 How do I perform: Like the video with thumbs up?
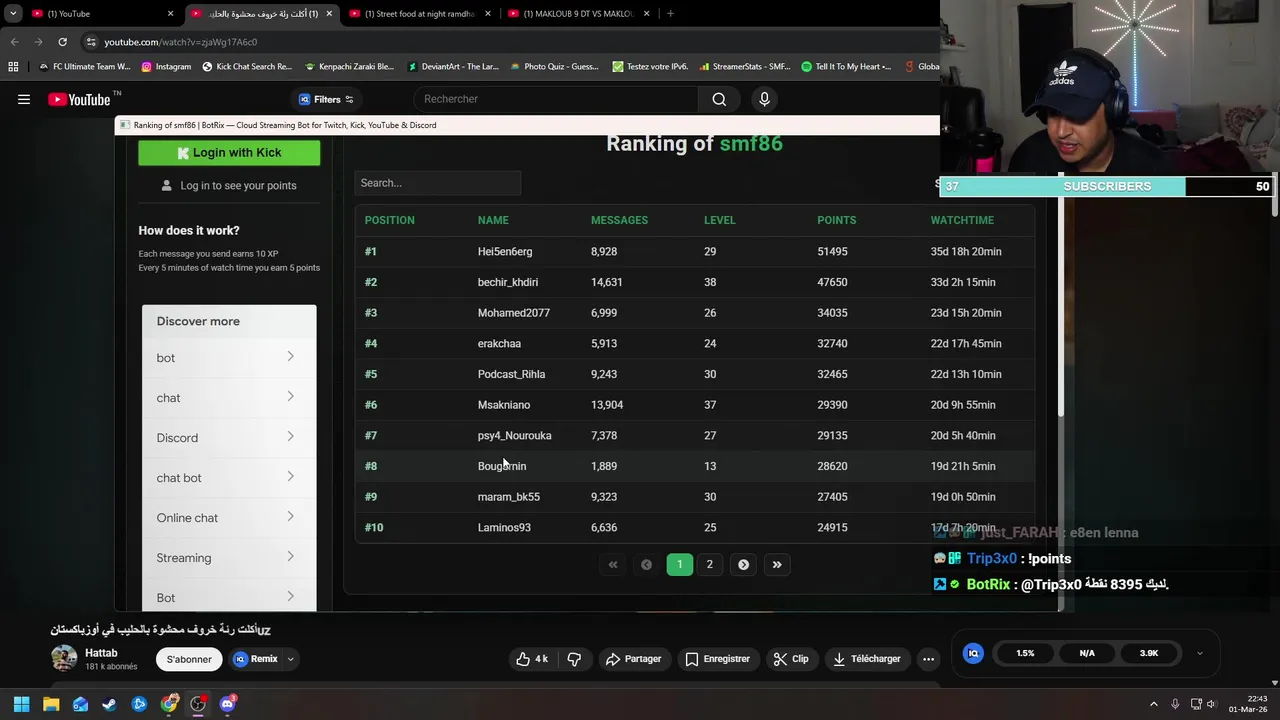[532, 659]
